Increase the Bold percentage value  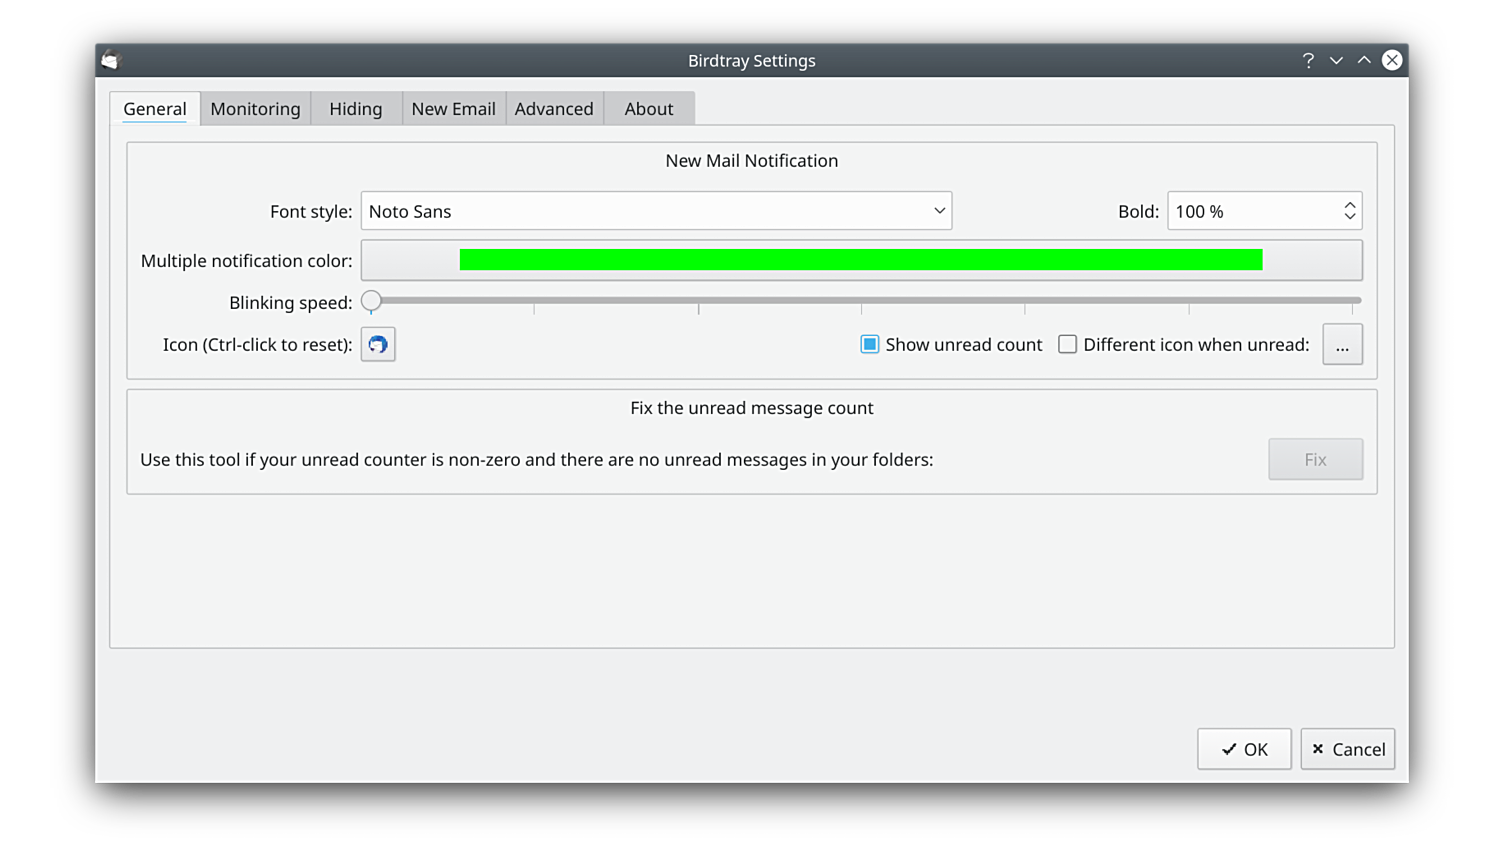tap(1350, 205)
